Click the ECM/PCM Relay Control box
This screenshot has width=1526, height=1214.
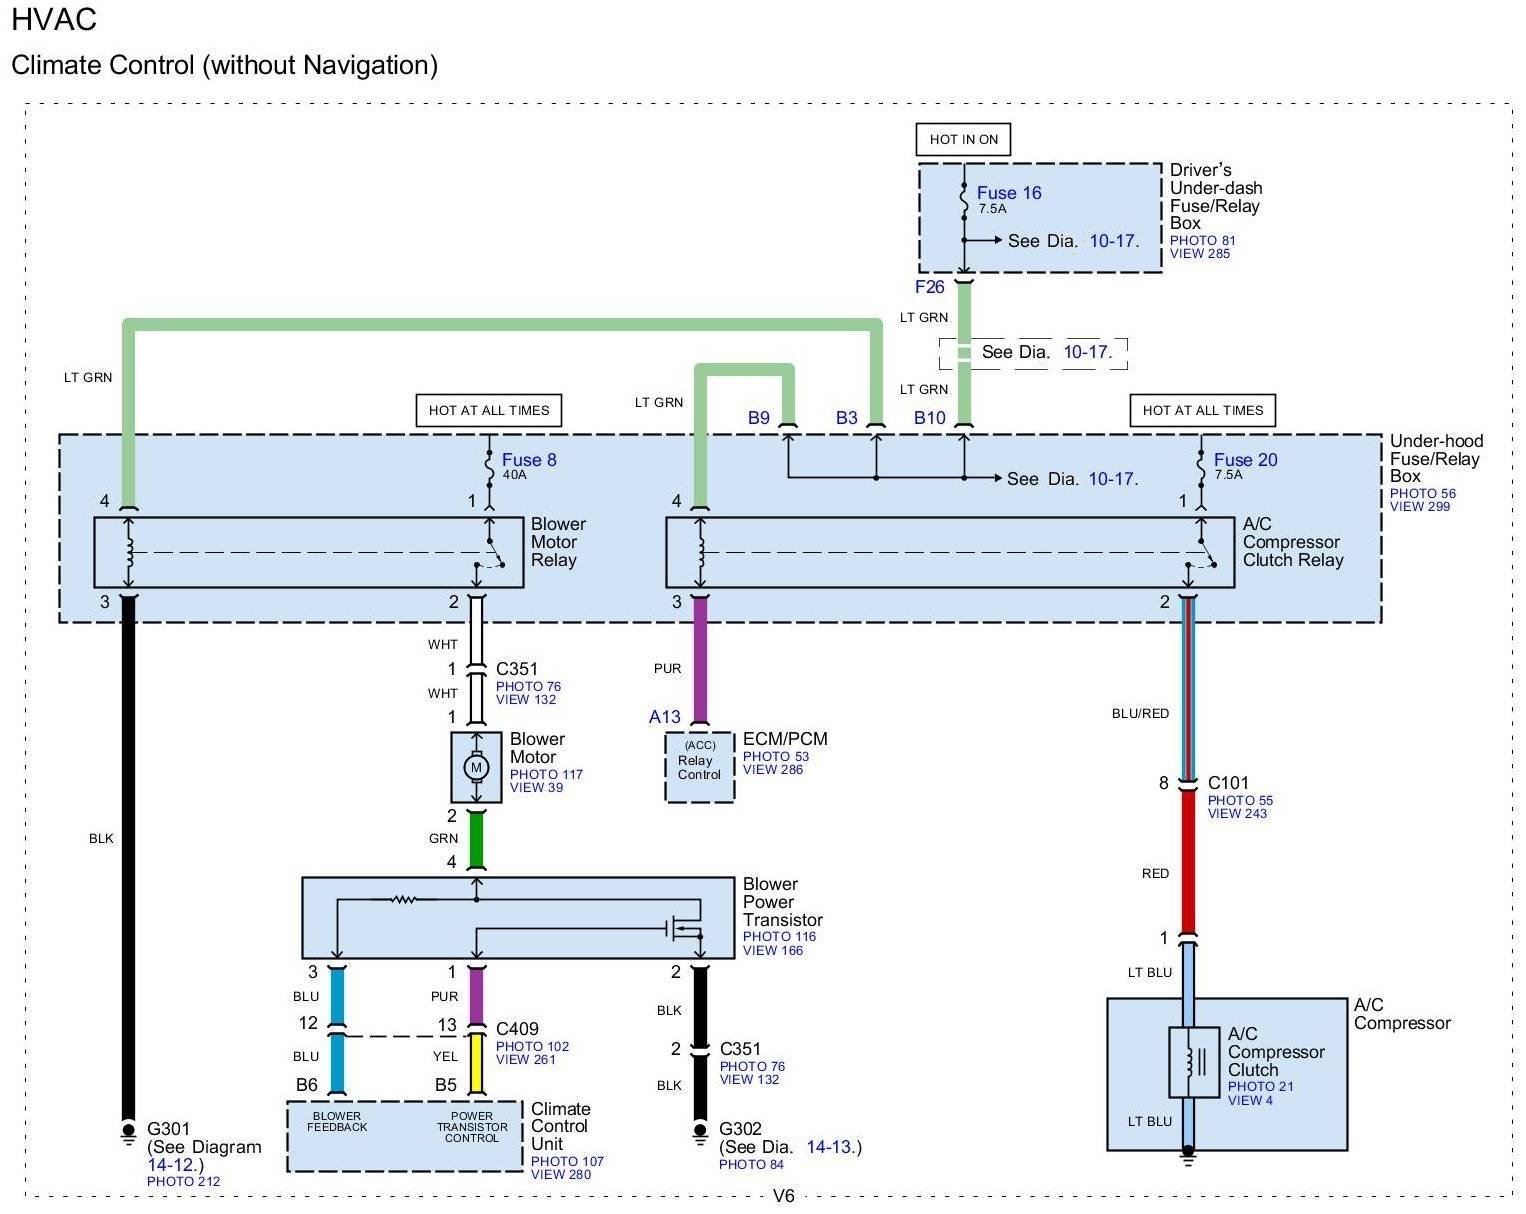click(699, 767)
